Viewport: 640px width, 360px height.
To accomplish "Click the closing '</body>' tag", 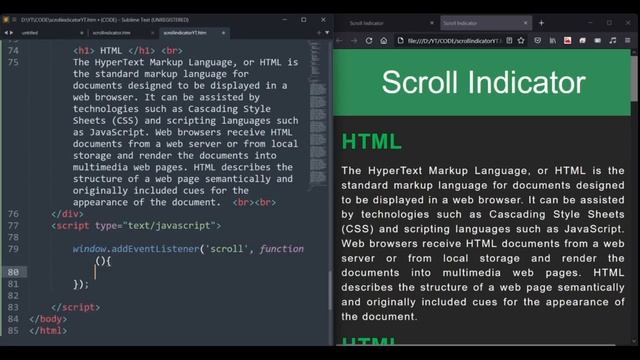I will [48, 319].
